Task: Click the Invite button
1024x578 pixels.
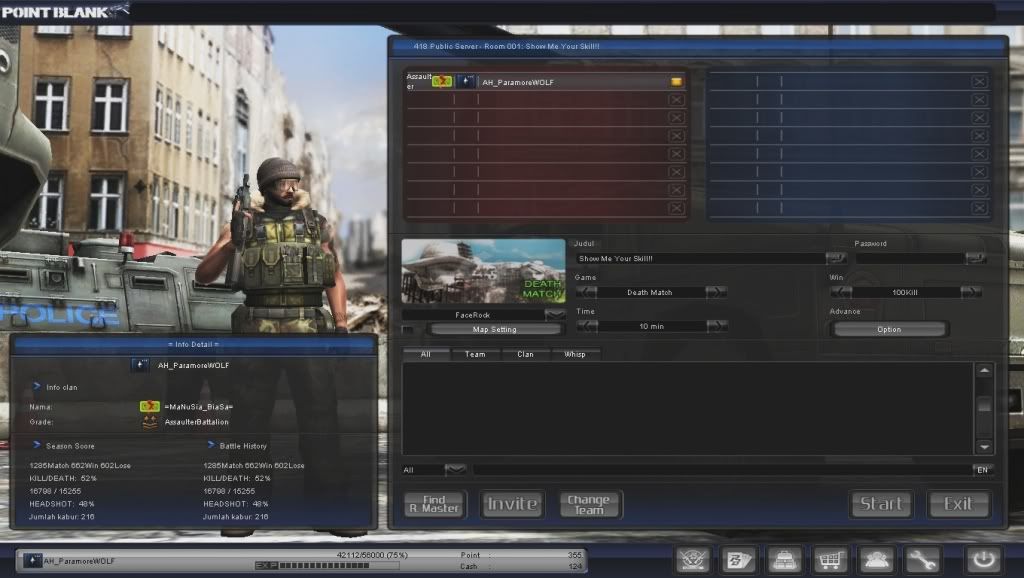Action: [512, 504]
